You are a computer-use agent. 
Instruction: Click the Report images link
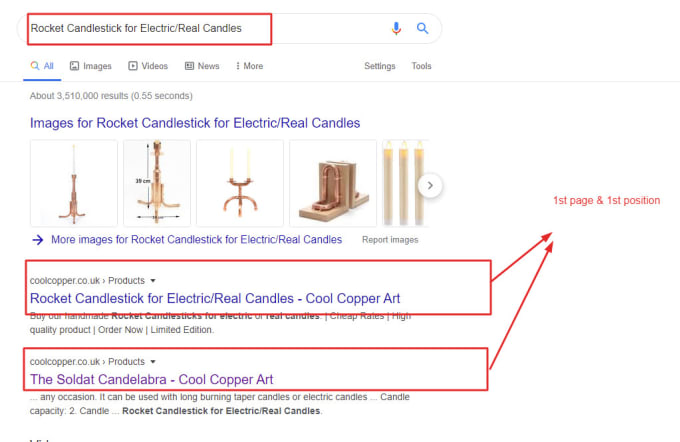click(390, 240)
